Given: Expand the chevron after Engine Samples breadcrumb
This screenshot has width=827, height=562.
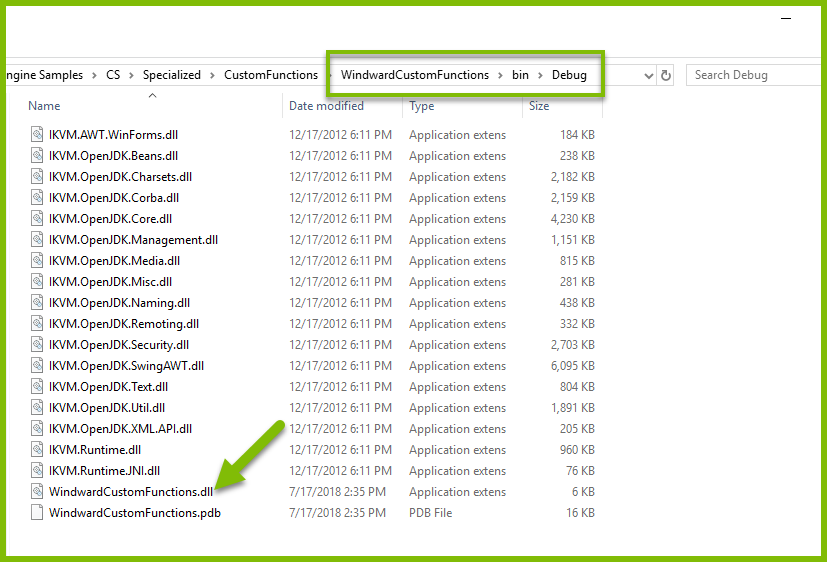Looking at the screenshot, I should point(94,75).
